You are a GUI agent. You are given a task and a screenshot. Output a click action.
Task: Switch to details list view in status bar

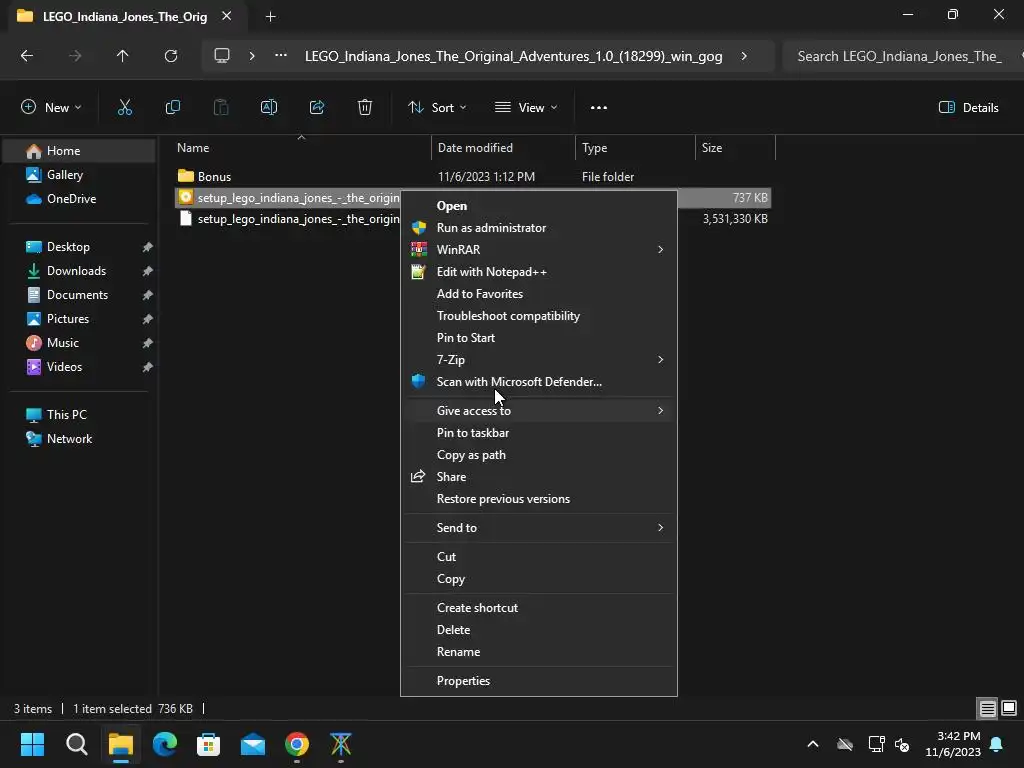pyautogui.click(x=987, y=708)
